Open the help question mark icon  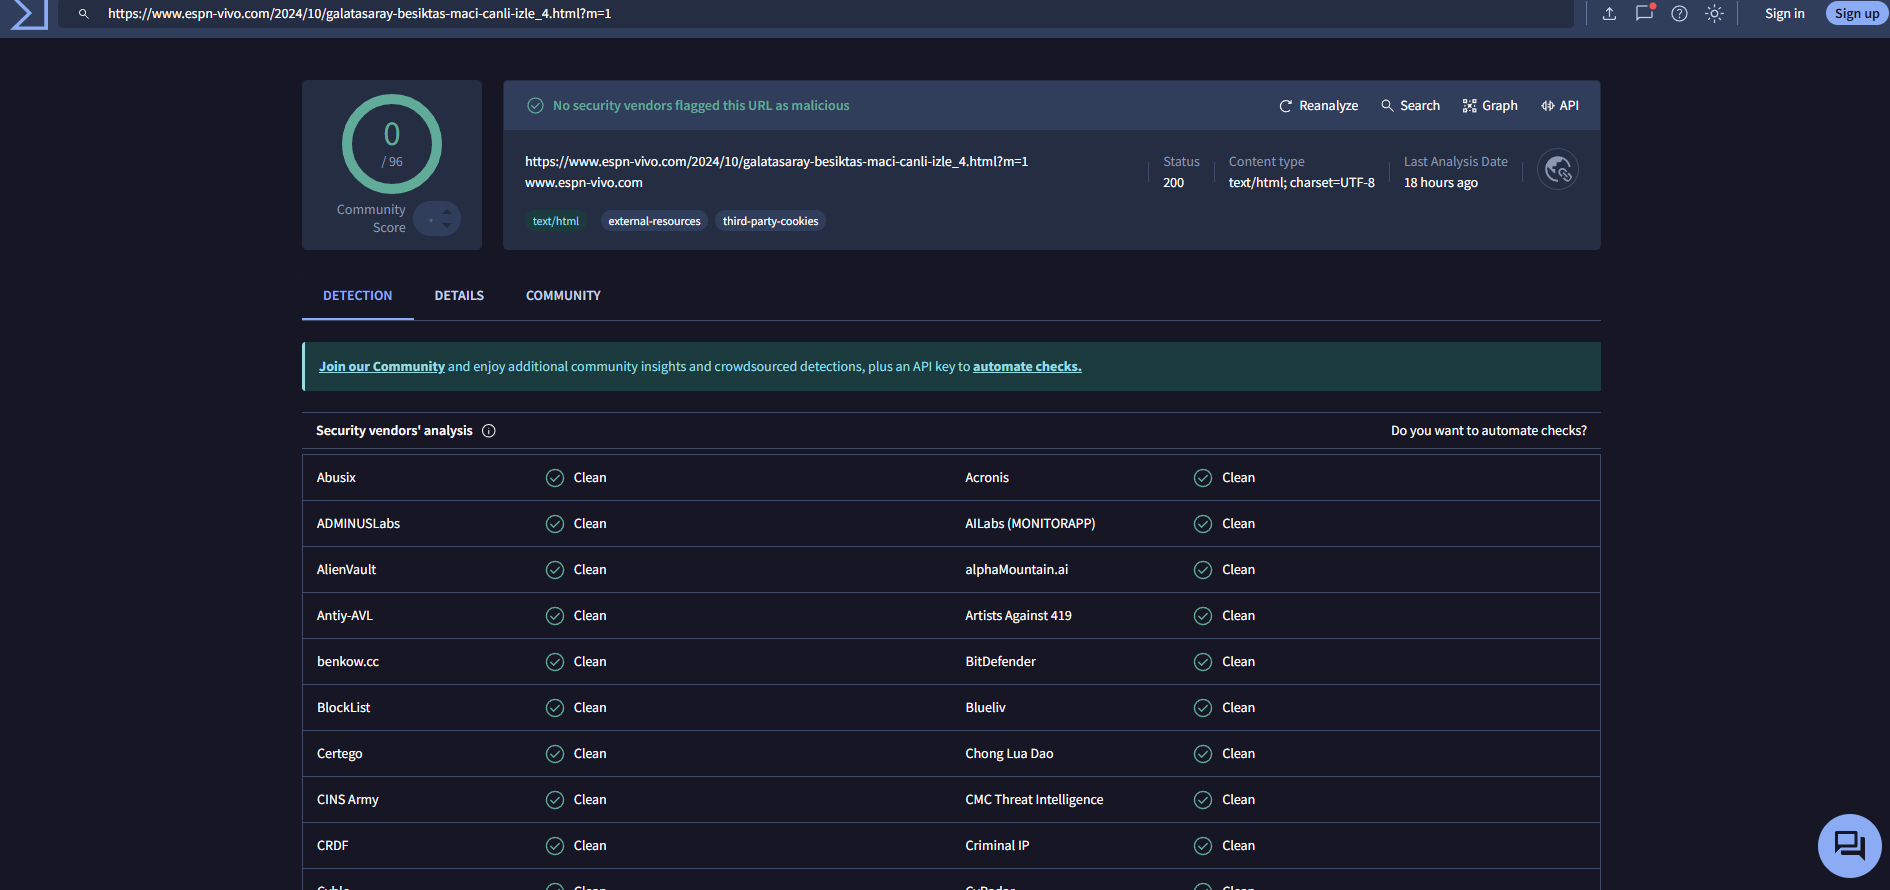click(1679, 14)
